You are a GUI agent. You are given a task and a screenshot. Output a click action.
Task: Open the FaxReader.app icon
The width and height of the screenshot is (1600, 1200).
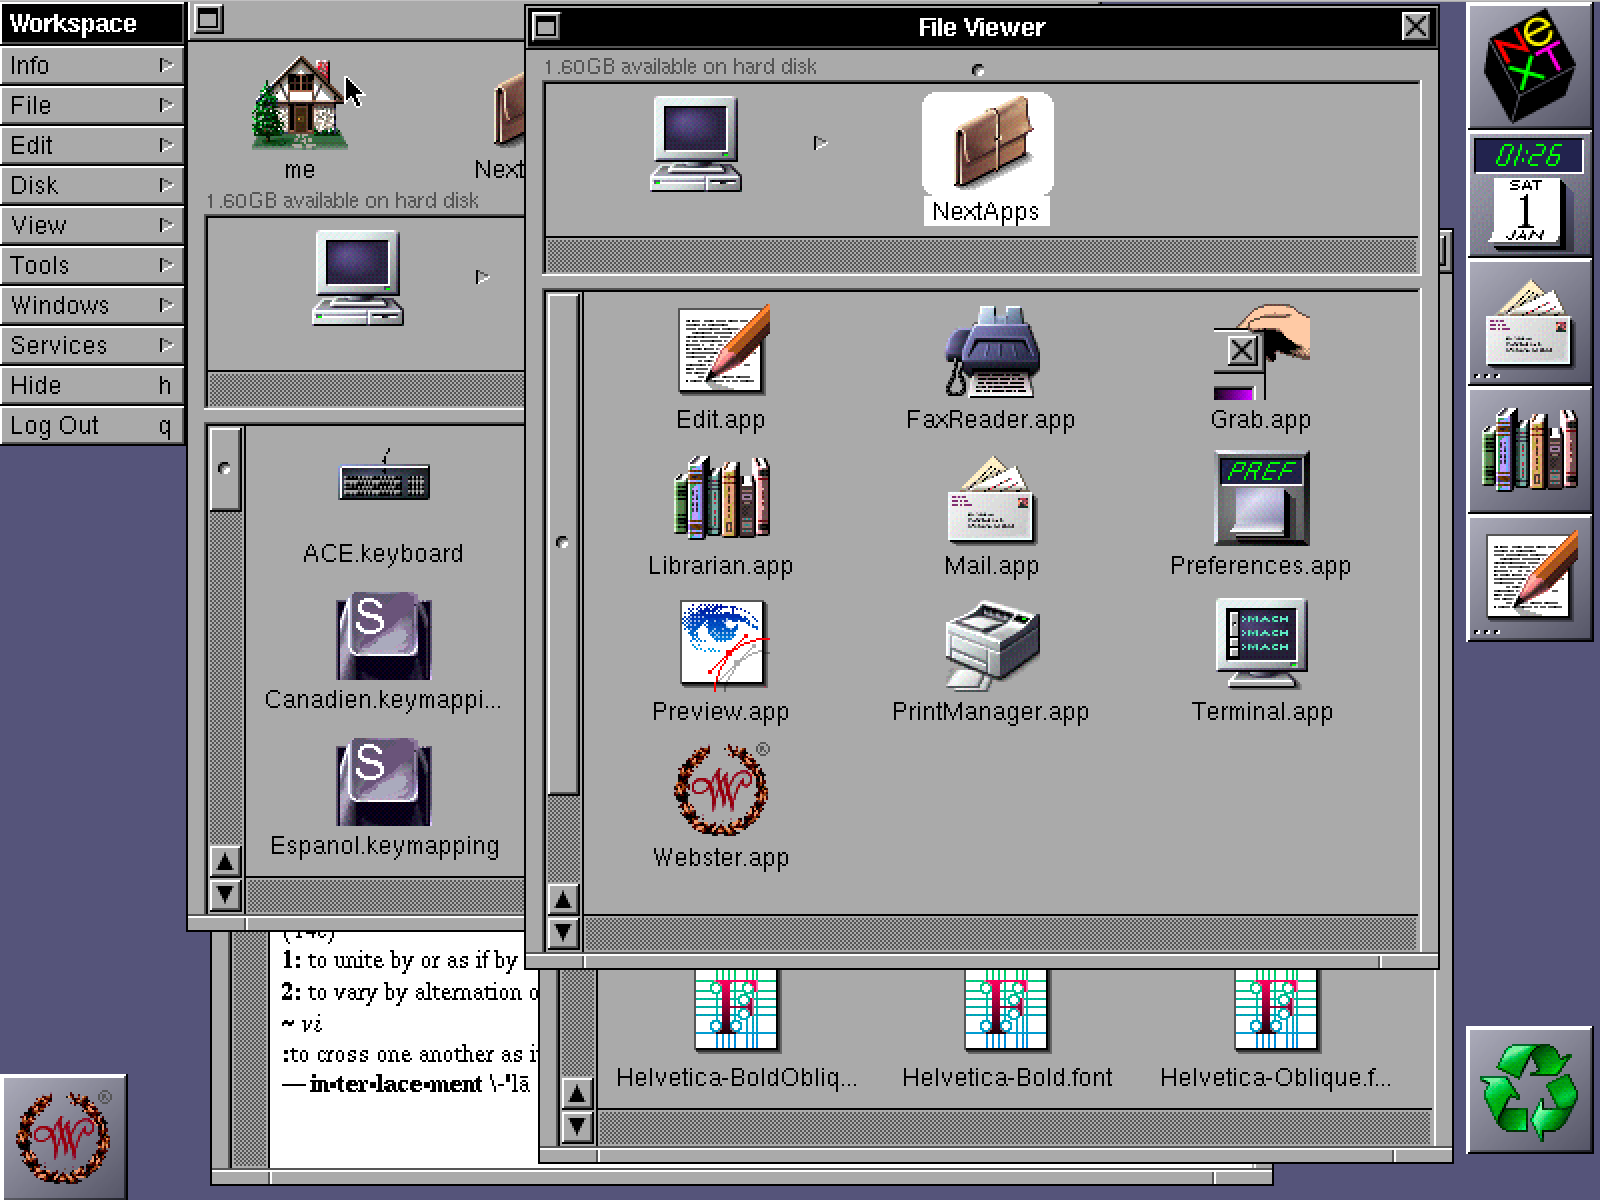pos(991,350)
